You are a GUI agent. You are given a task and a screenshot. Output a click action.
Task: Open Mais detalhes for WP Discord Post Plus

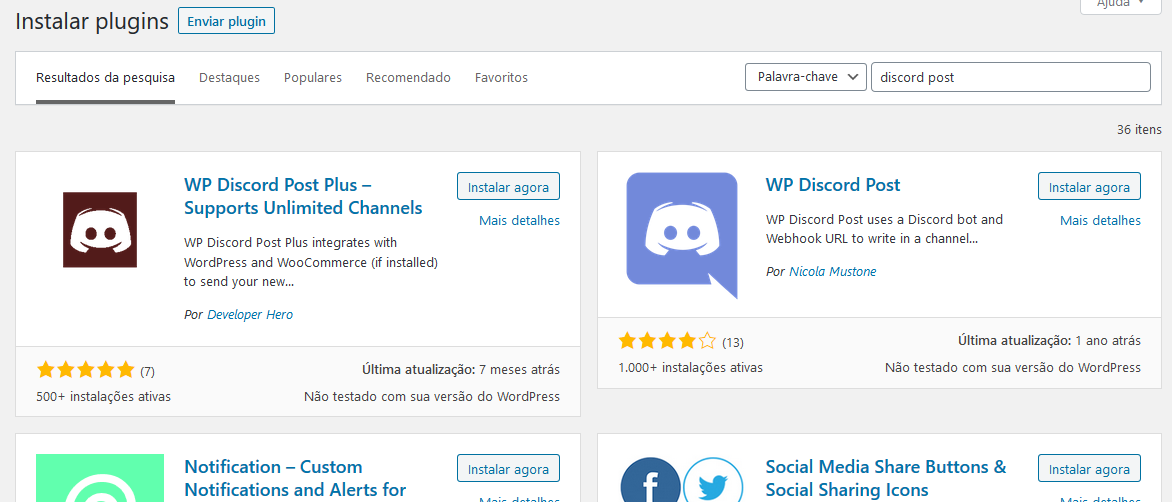click(x=519, y=220)
